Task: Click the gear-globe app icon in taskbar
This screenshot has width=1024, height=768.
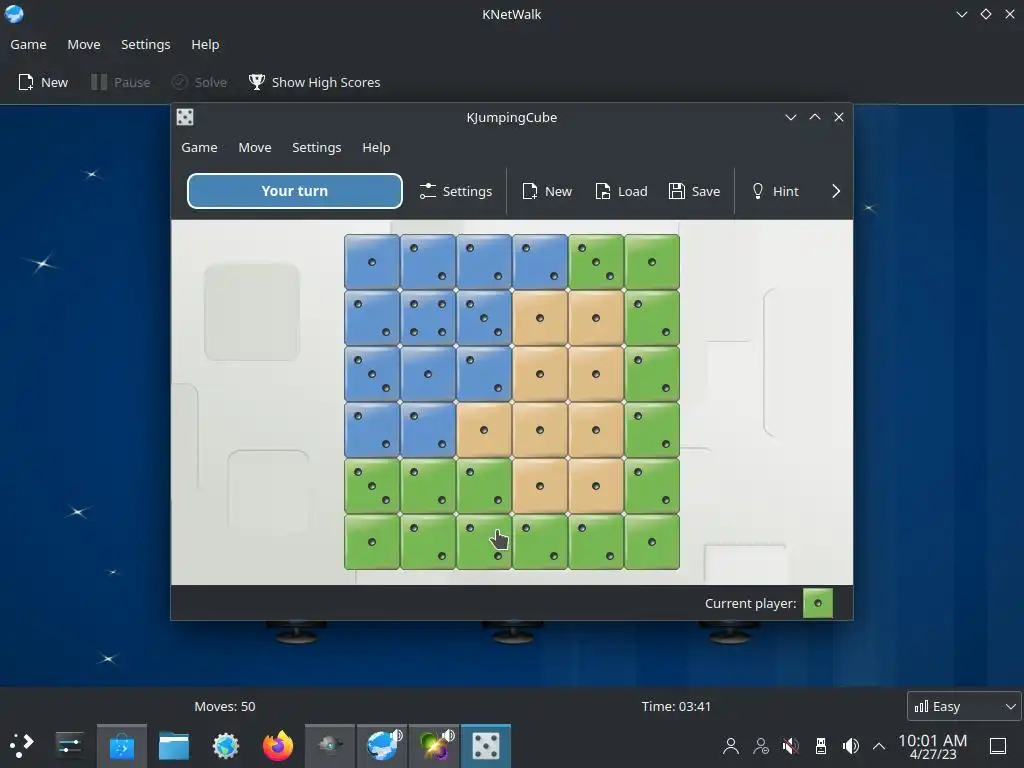Action: pos(226,746)
